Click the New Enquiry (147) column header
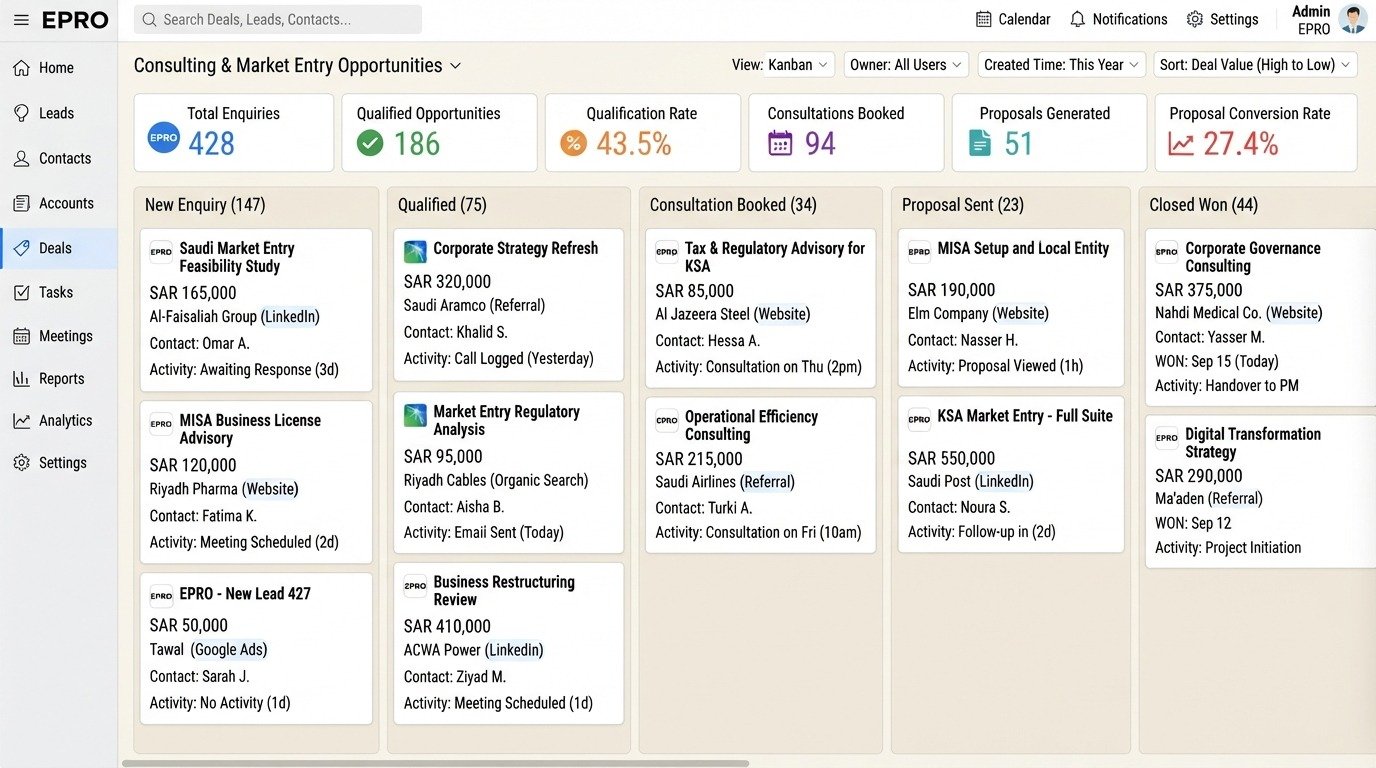This screenshot has height=768, width=1376. click(205, 205)
